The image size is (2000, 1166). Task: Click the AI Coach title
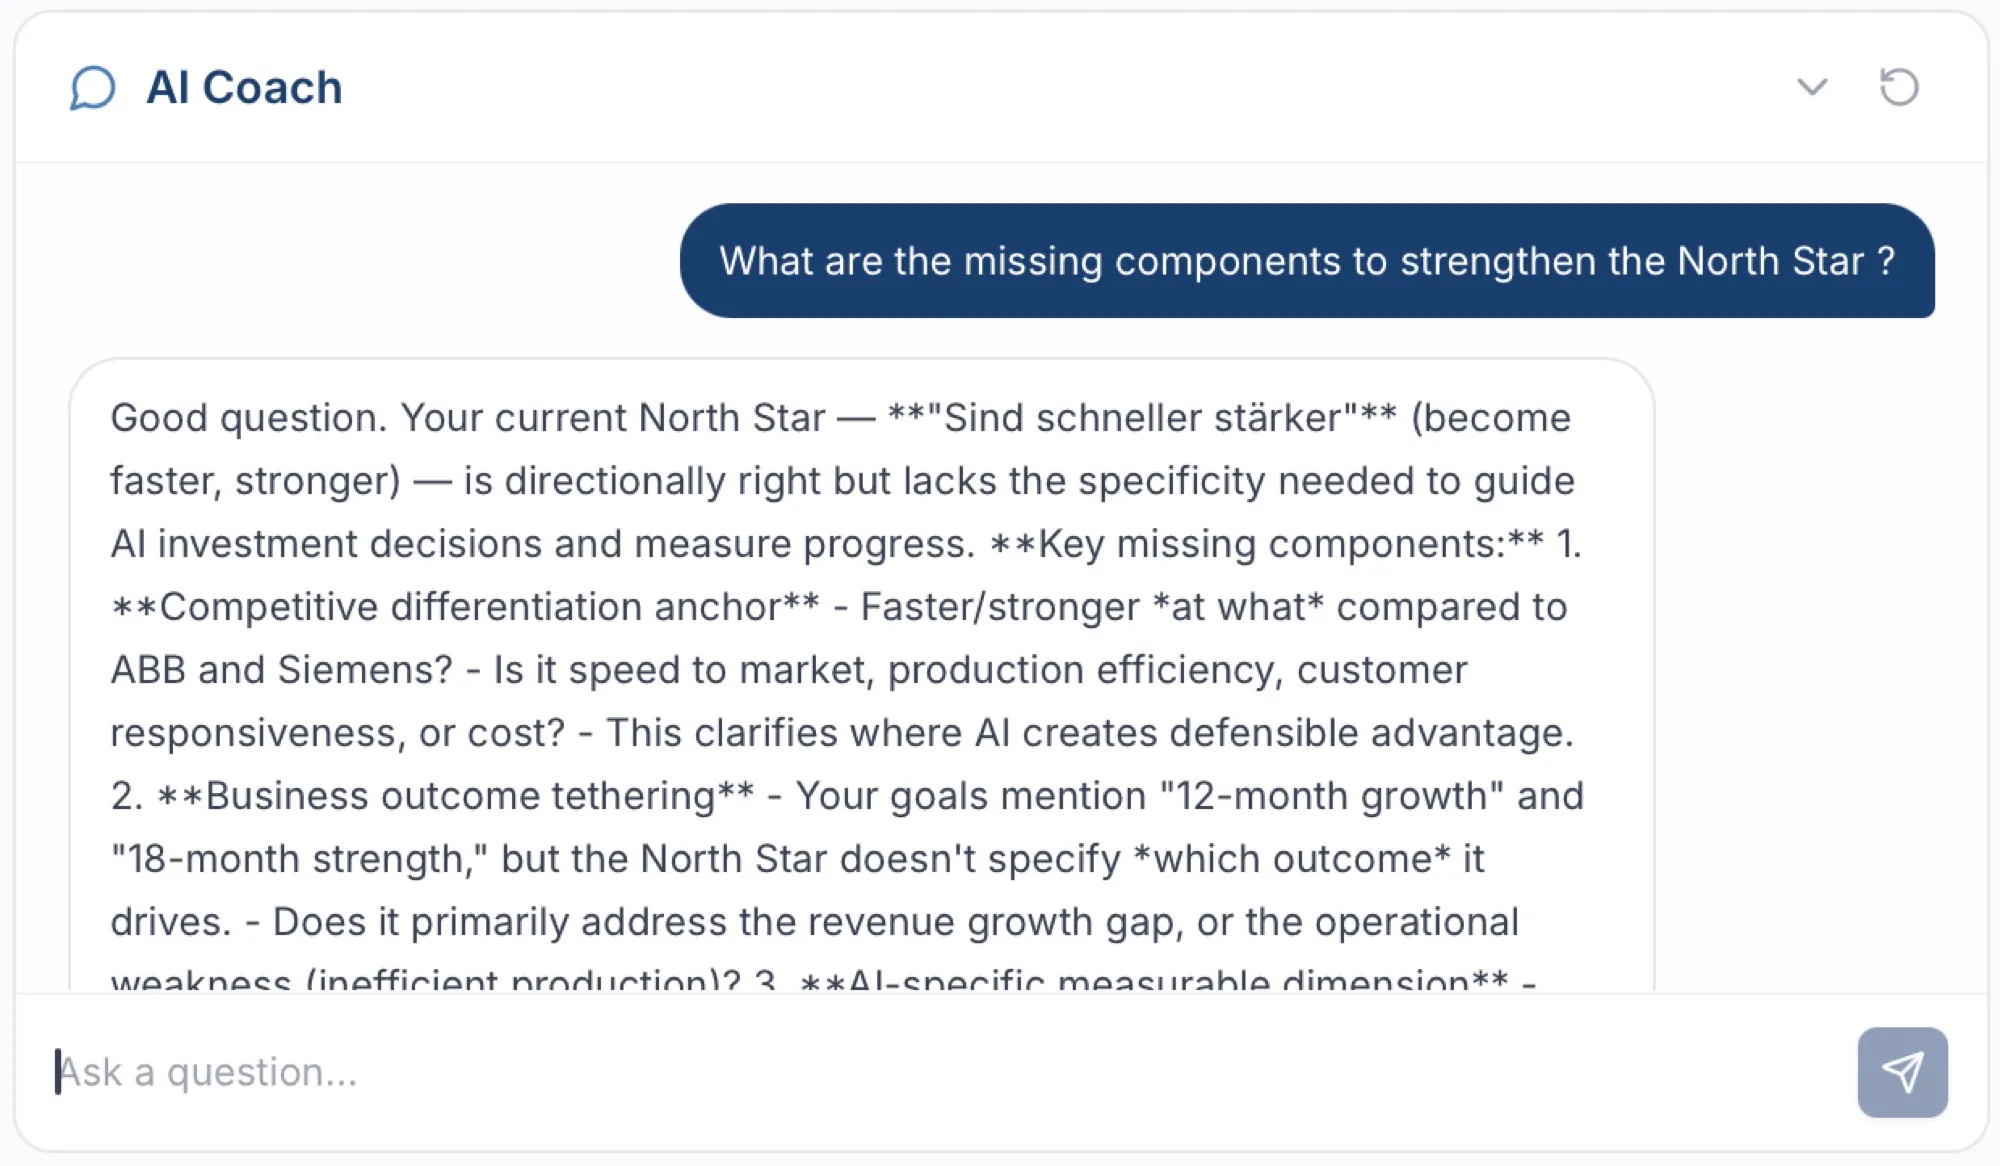coord(244,88)
